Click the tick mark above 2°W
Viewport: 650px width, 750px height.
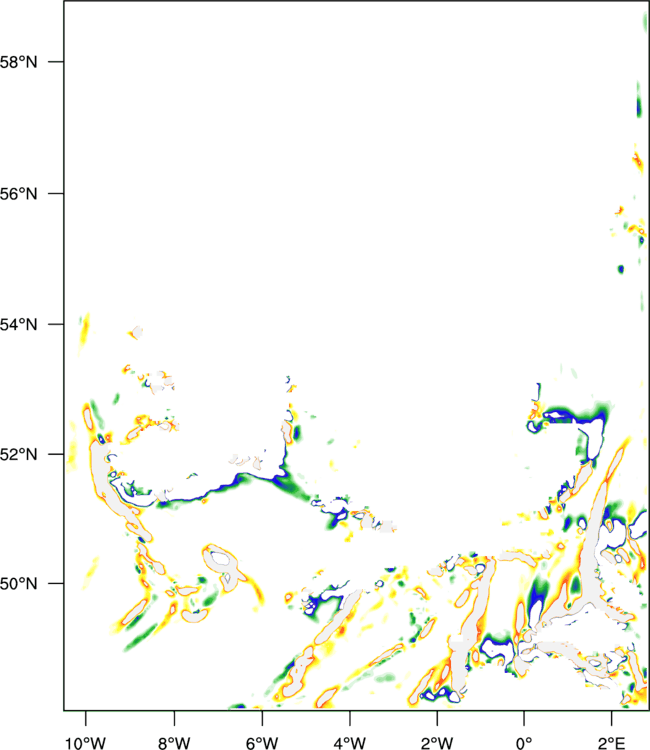click(x=437, y=718)
